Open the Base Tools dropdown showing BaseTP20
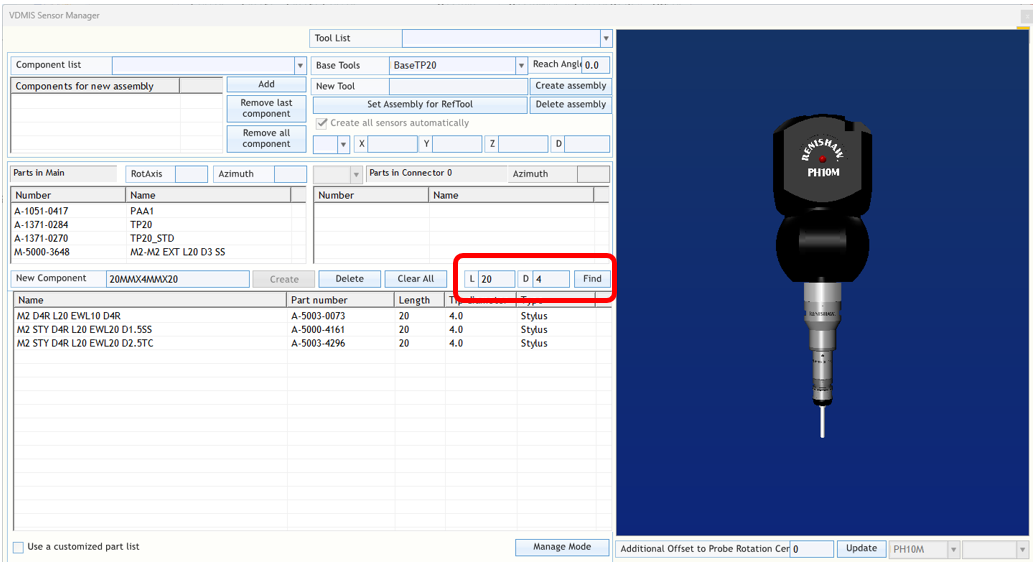Screen dimensions: 1035x562 [x=521, y=65]
